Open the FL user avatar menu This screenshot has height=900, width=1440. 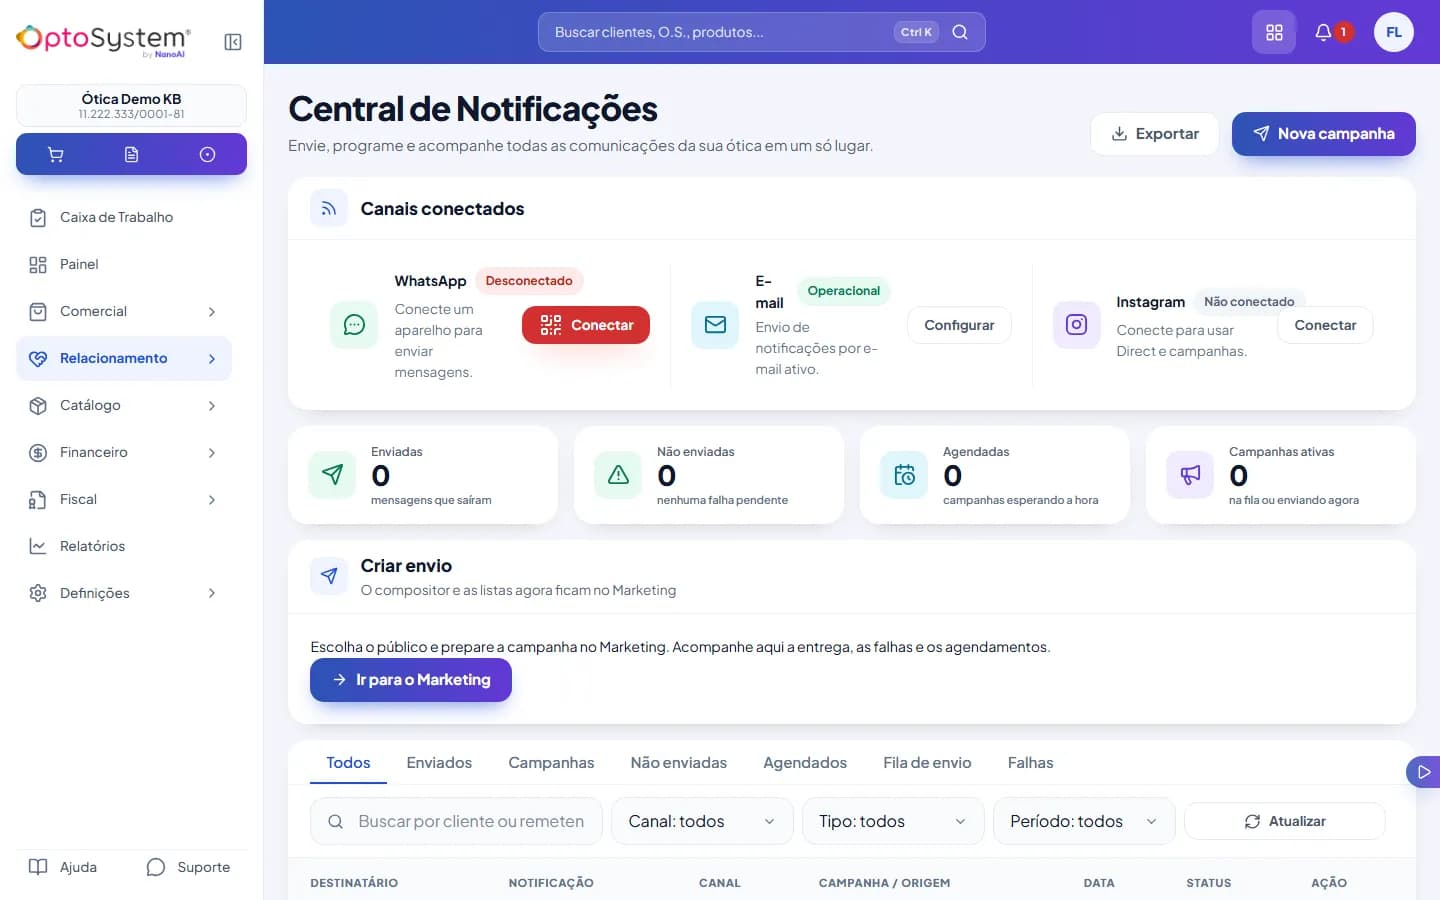coord(1394,32)
